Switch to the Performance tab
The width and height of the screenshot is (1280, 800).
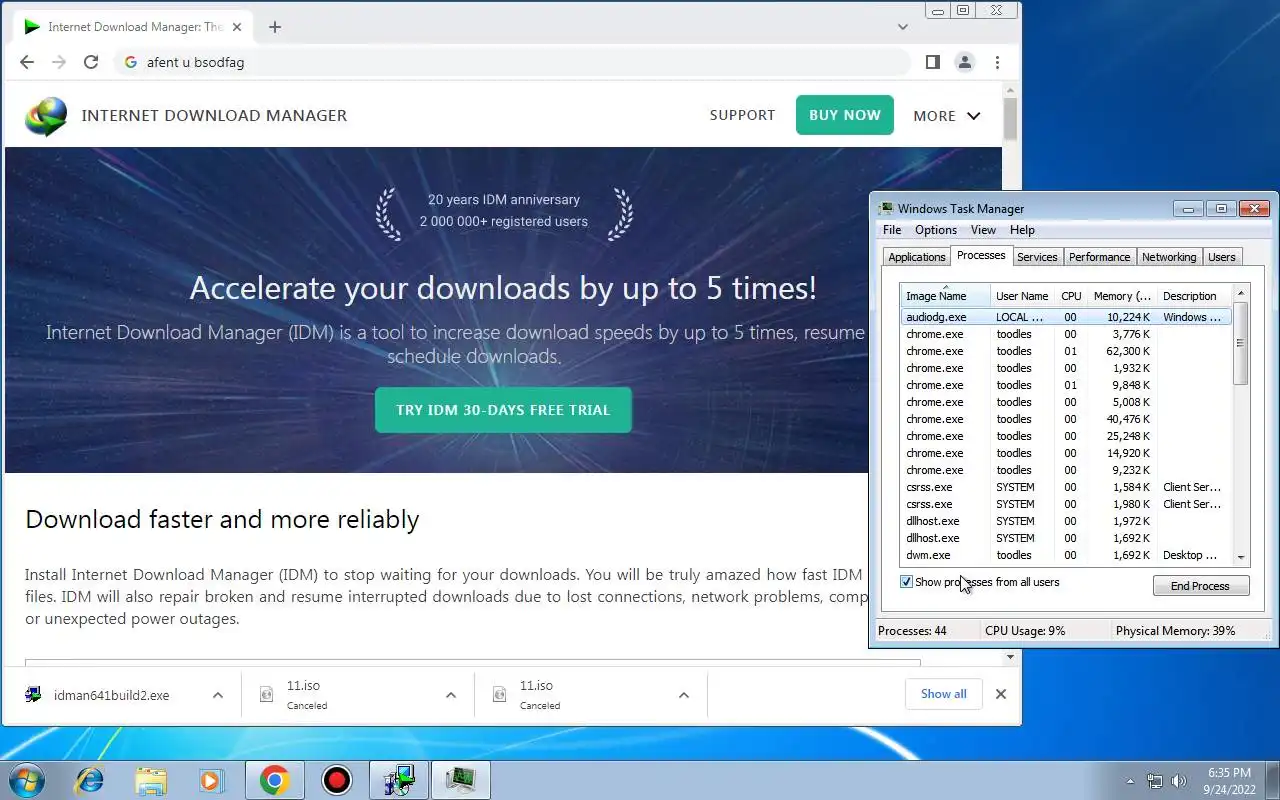pyautogui.click(x=1099, y=257)
